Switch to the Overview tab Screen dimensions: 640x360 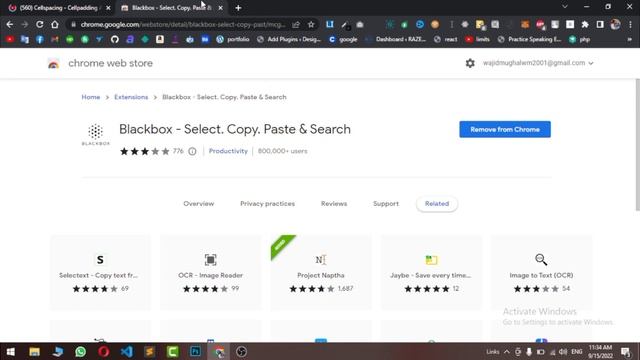tap(198, 204)
